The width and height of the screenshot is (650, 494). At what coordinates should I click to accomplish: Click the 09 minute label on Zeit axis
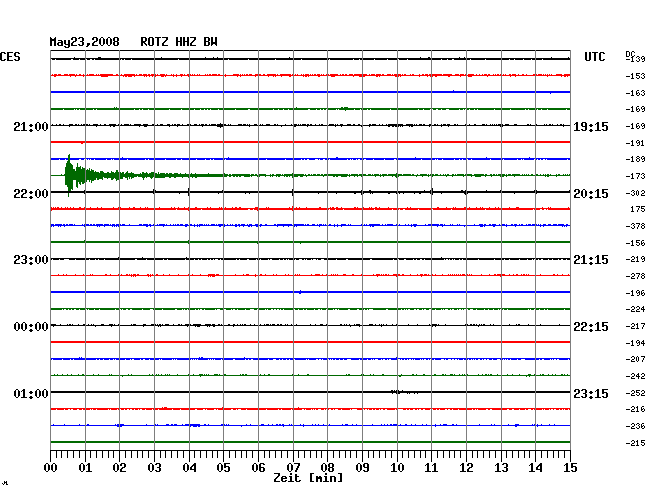[x=362, y=468]
